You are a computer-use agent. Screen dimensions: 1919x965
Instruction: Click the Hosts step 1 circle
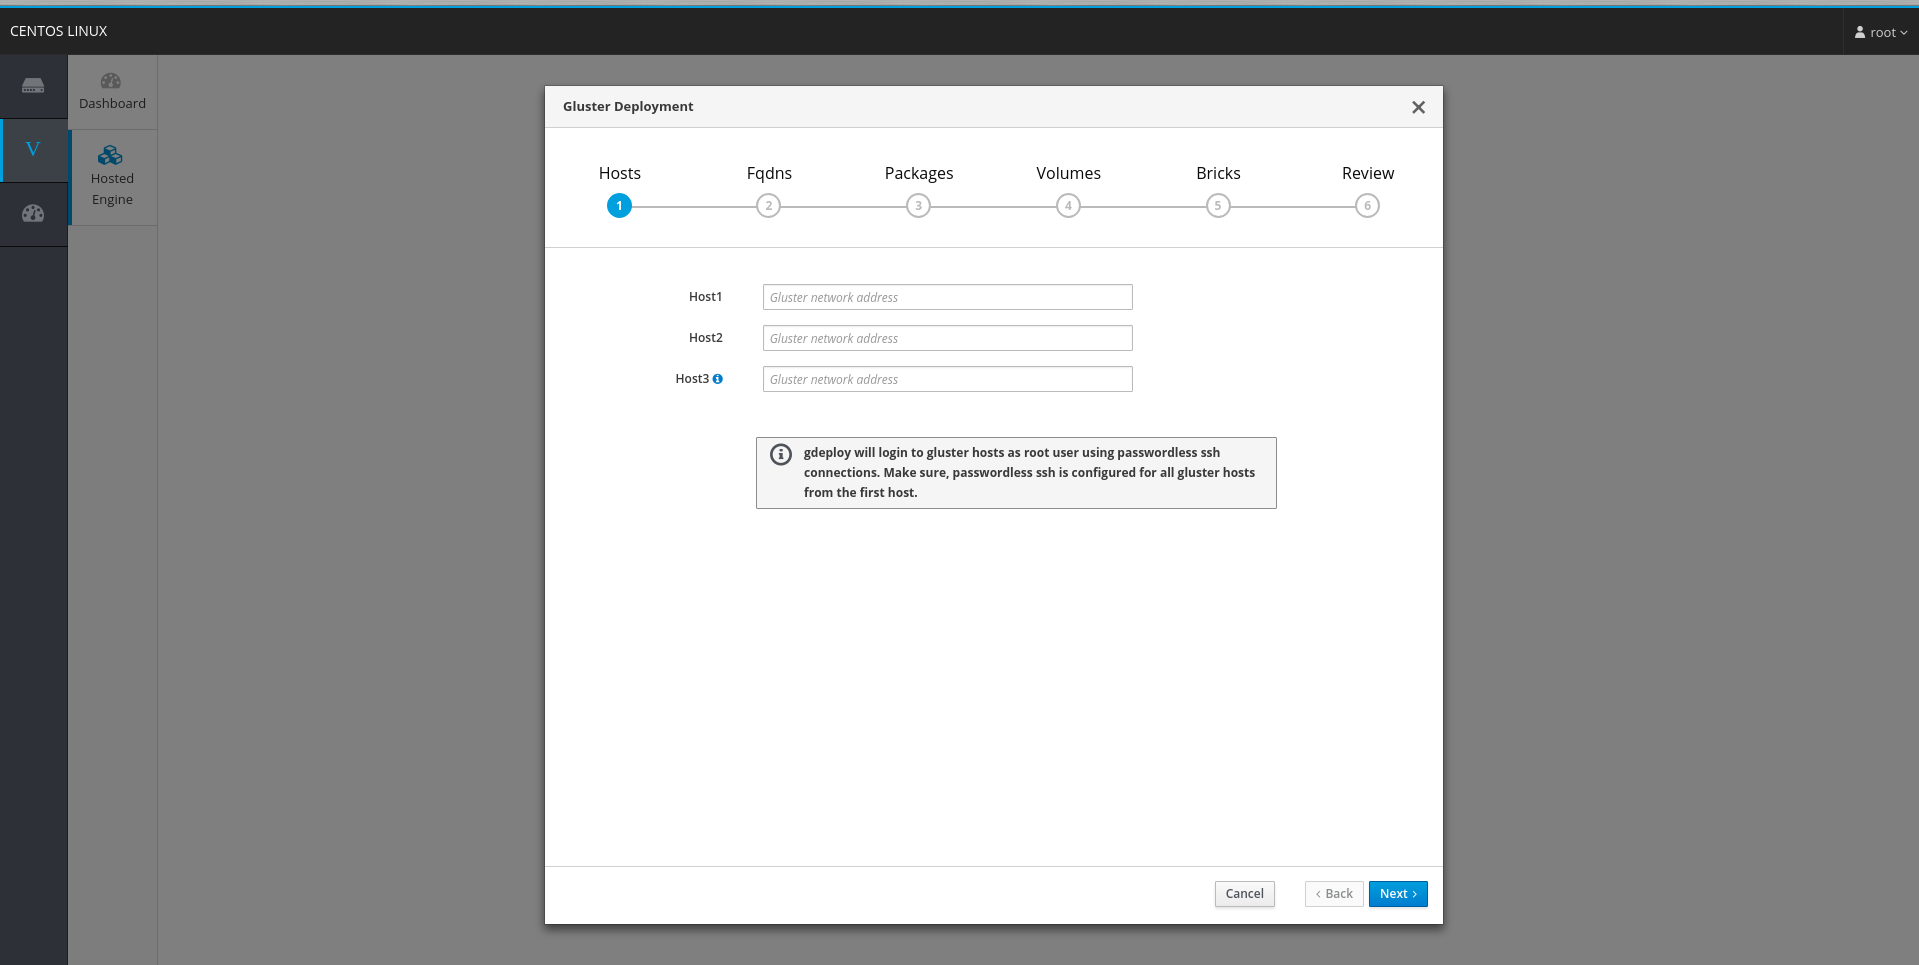(x=619, y=206)
